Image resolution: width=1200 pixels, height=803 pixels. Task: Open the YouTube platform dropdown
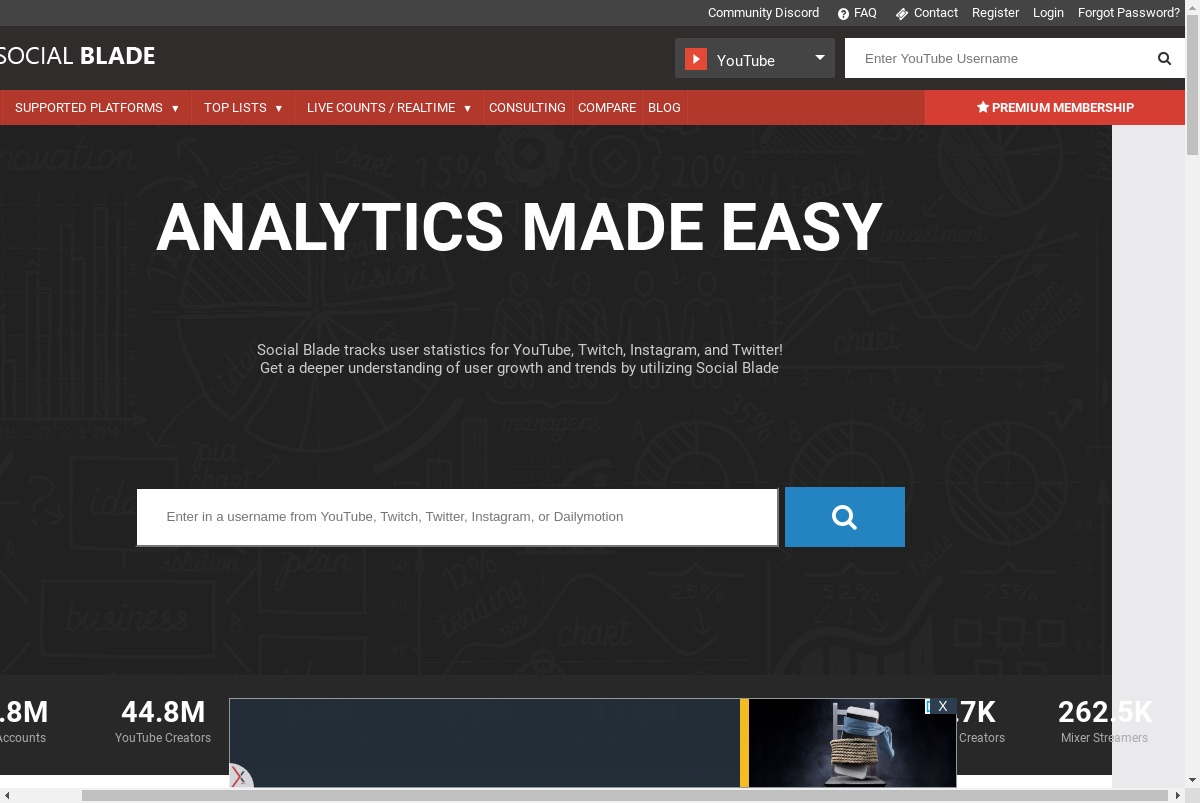tap(755, 59)
